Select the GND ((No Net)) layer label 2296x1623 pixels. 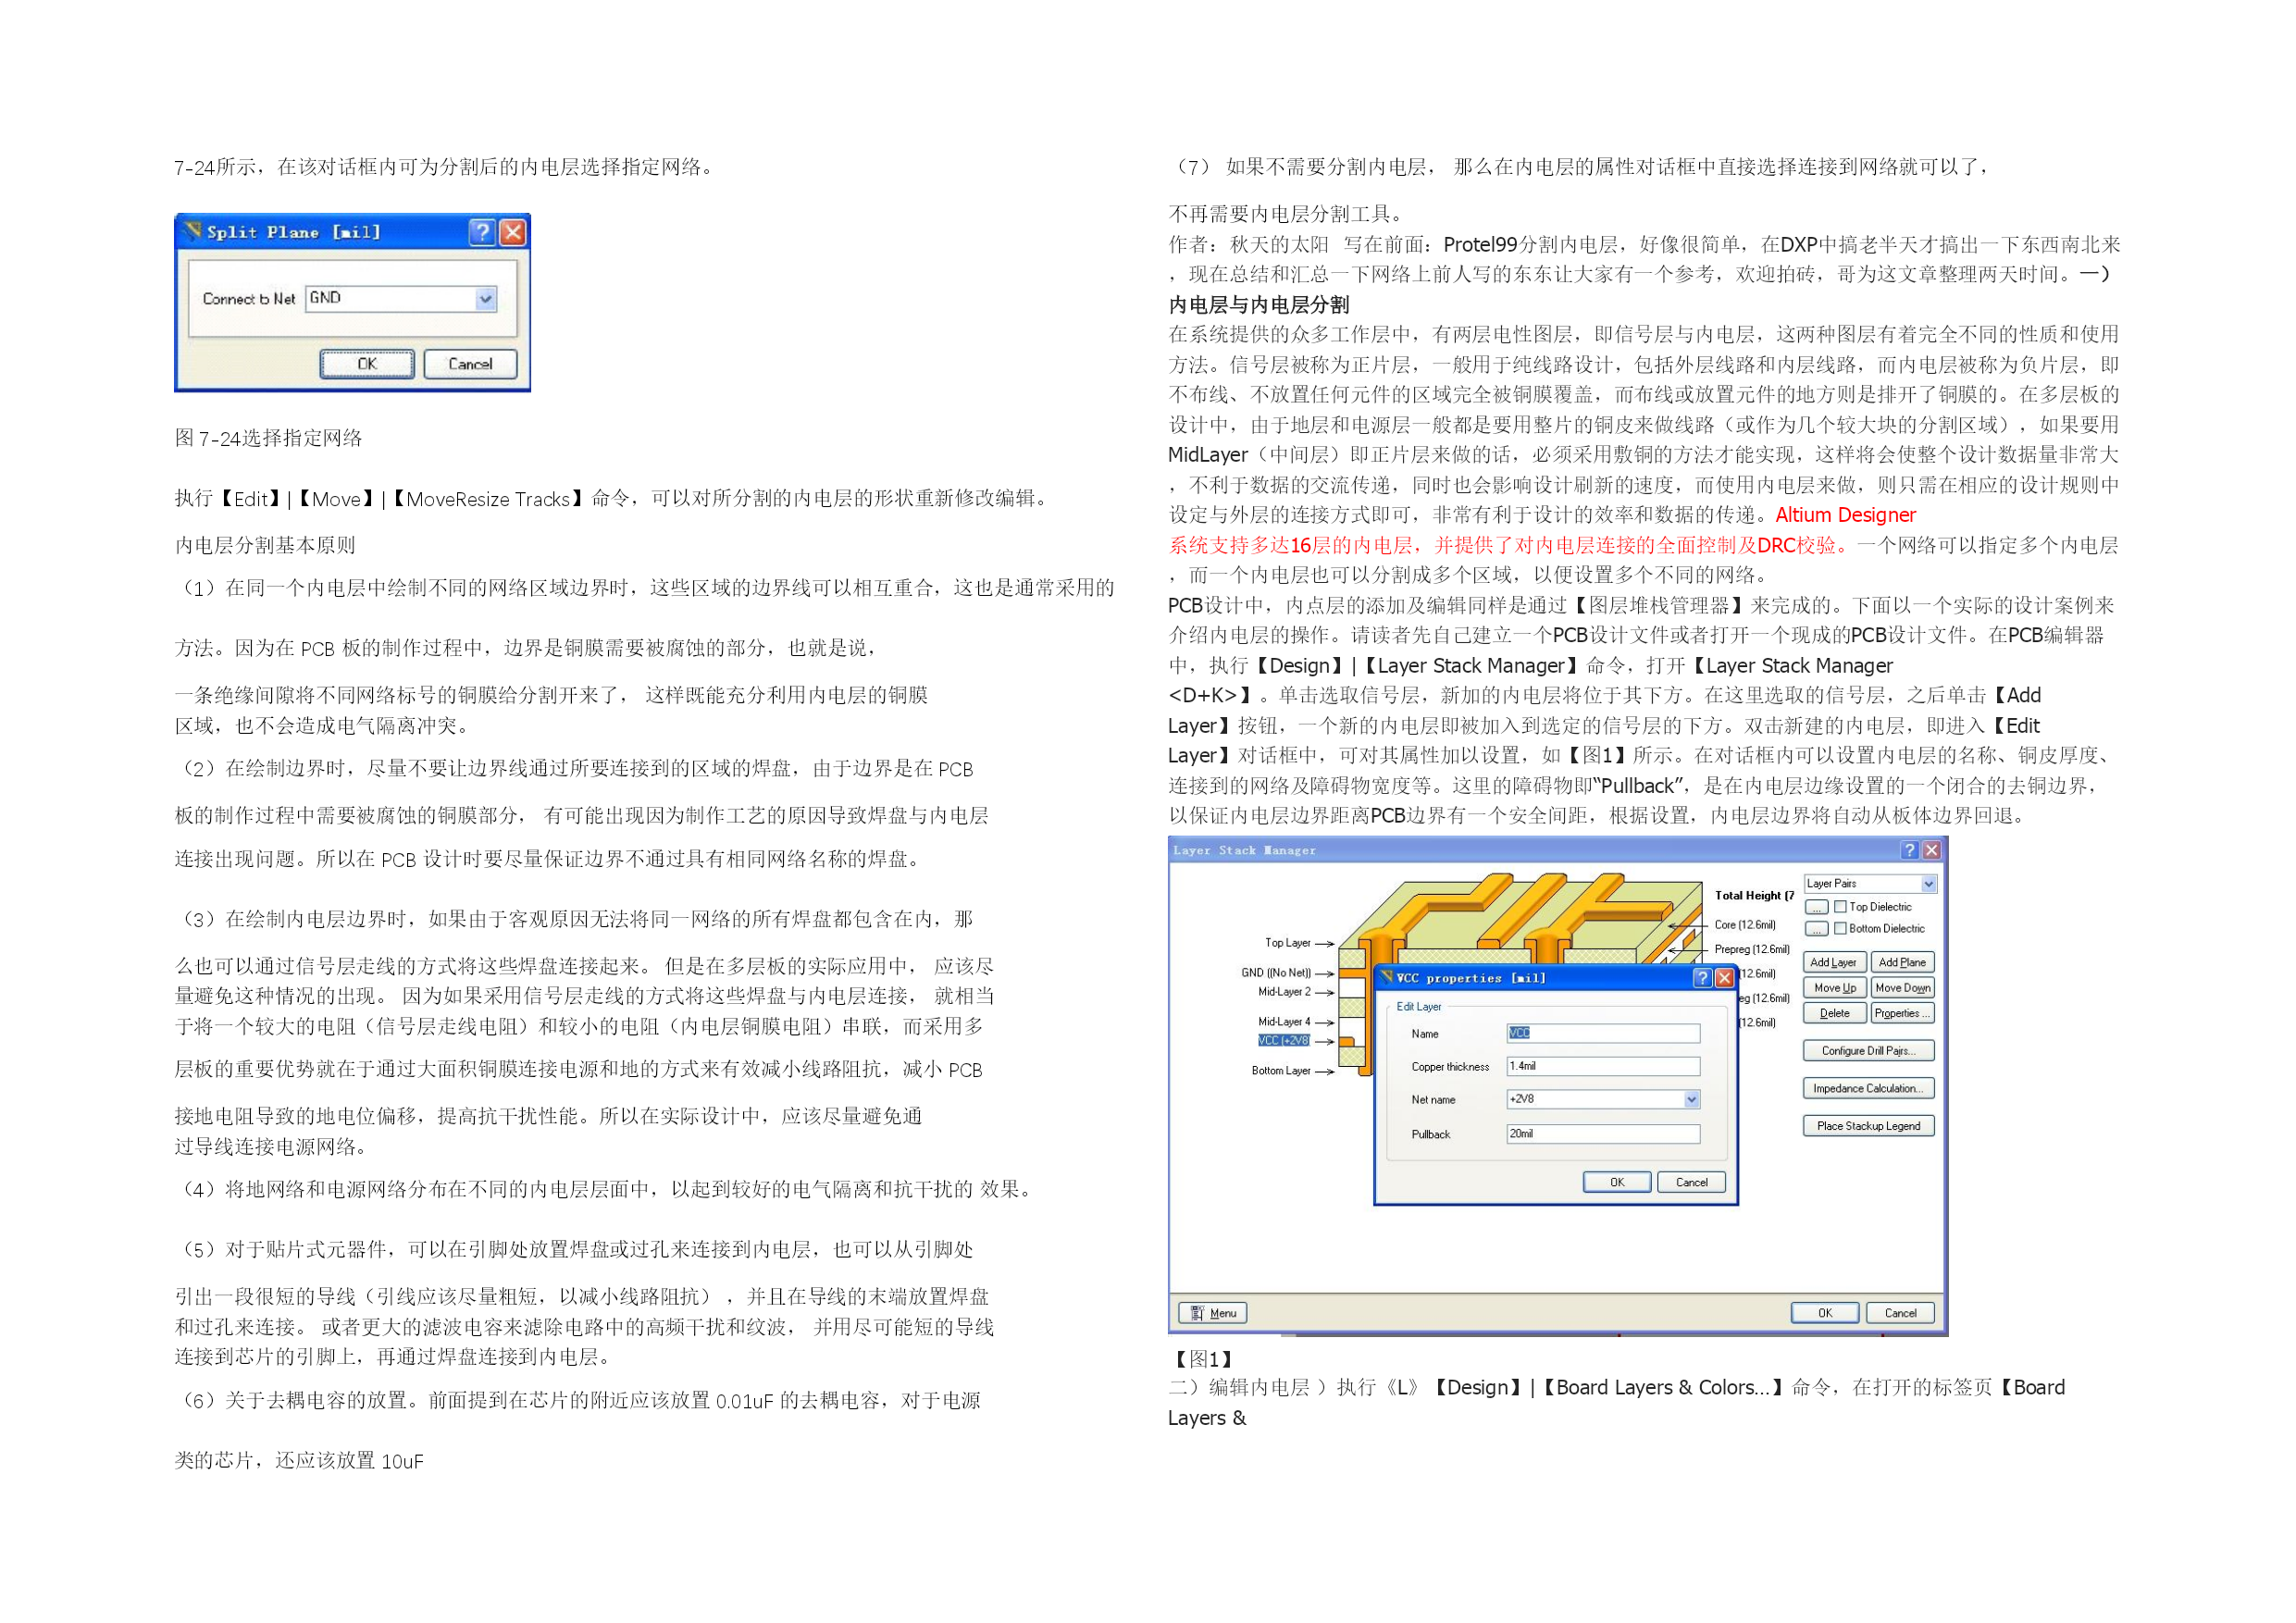[x=1275, y=973]
